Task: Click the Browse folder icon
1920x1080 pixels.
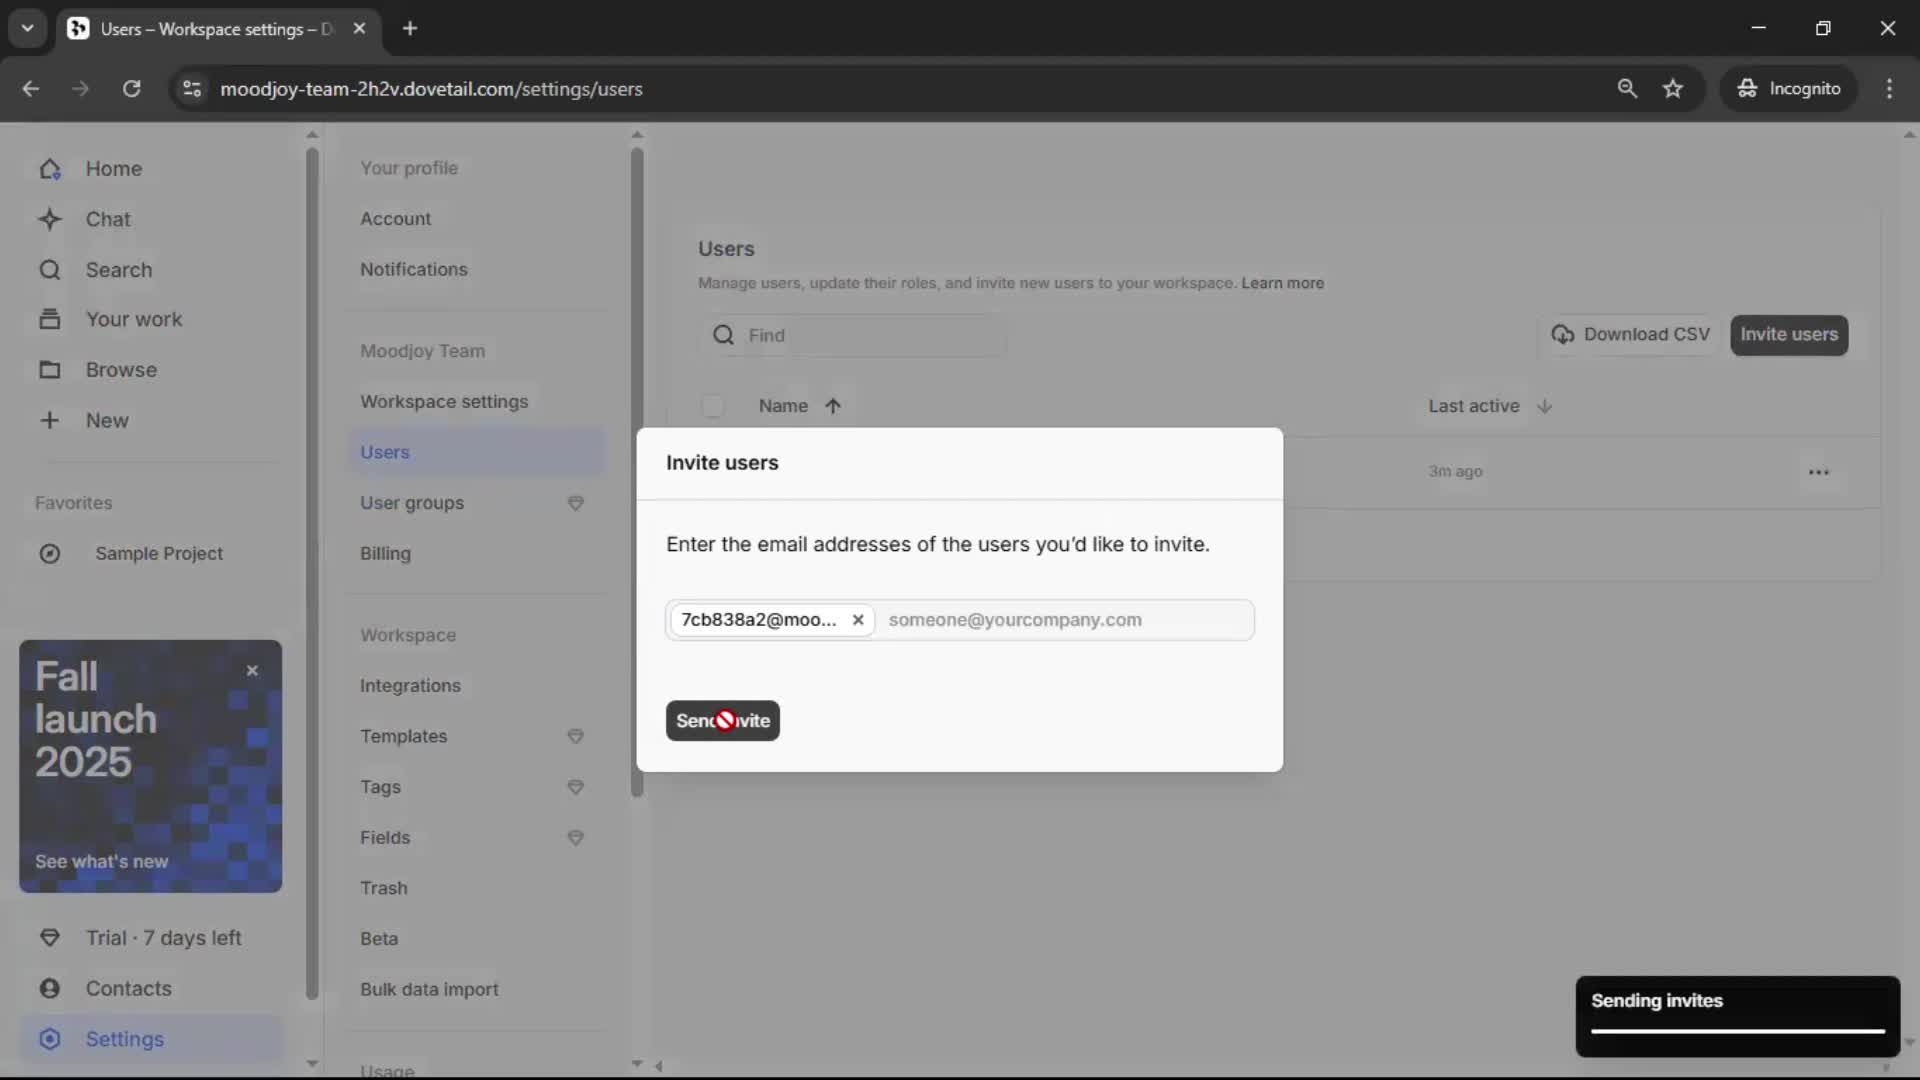Action: (x=50, y=370)
